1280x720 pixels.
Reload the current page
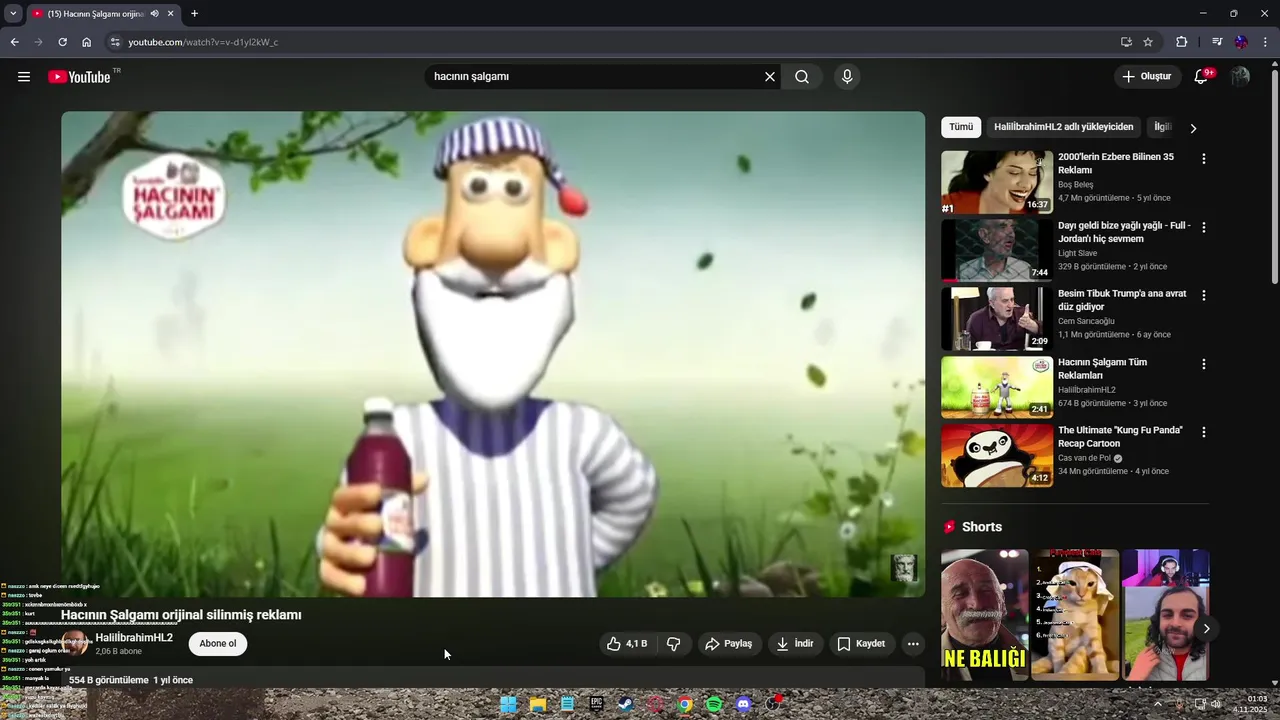62,42
